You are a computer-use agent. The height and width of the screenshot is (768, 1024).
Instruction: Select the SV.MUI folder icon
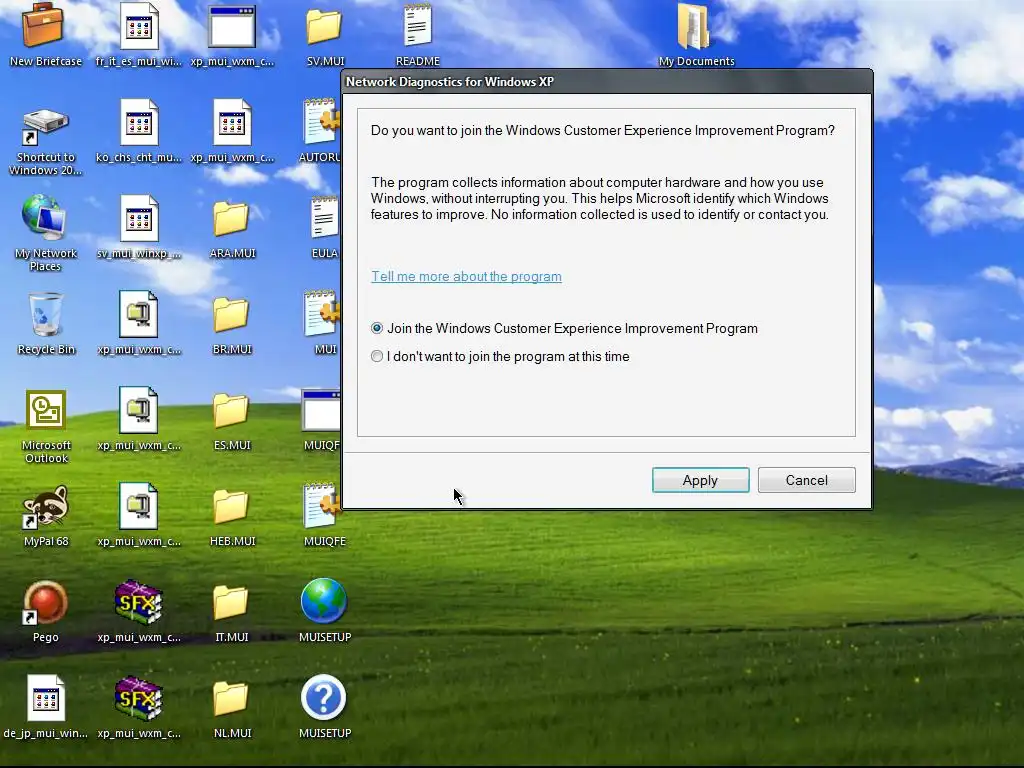[x=325, y=26]
